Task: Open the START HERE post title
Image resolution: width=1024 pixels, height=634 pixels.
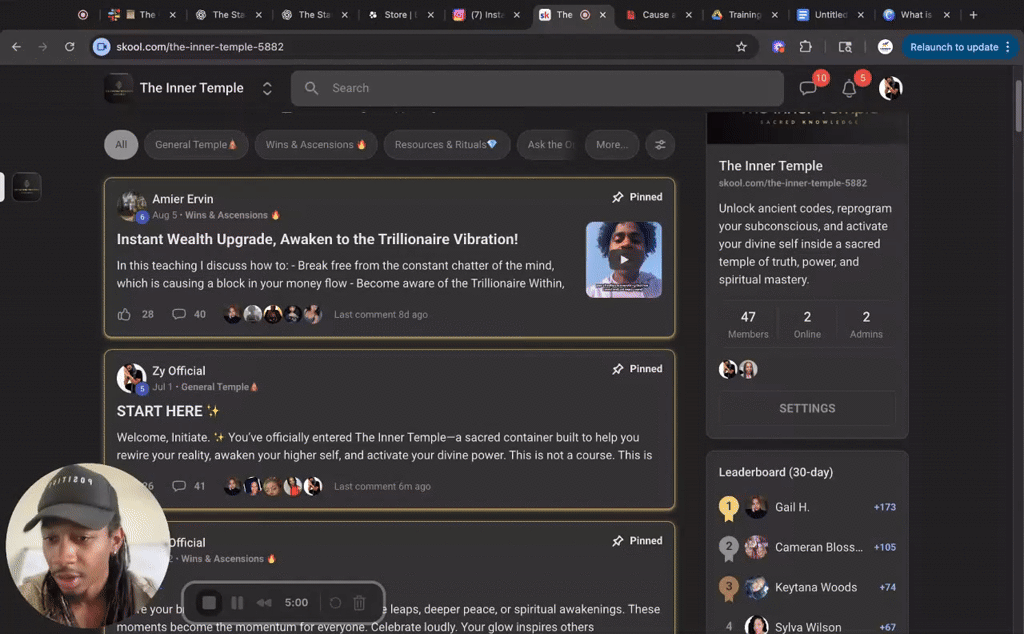Action: (168, 411)
